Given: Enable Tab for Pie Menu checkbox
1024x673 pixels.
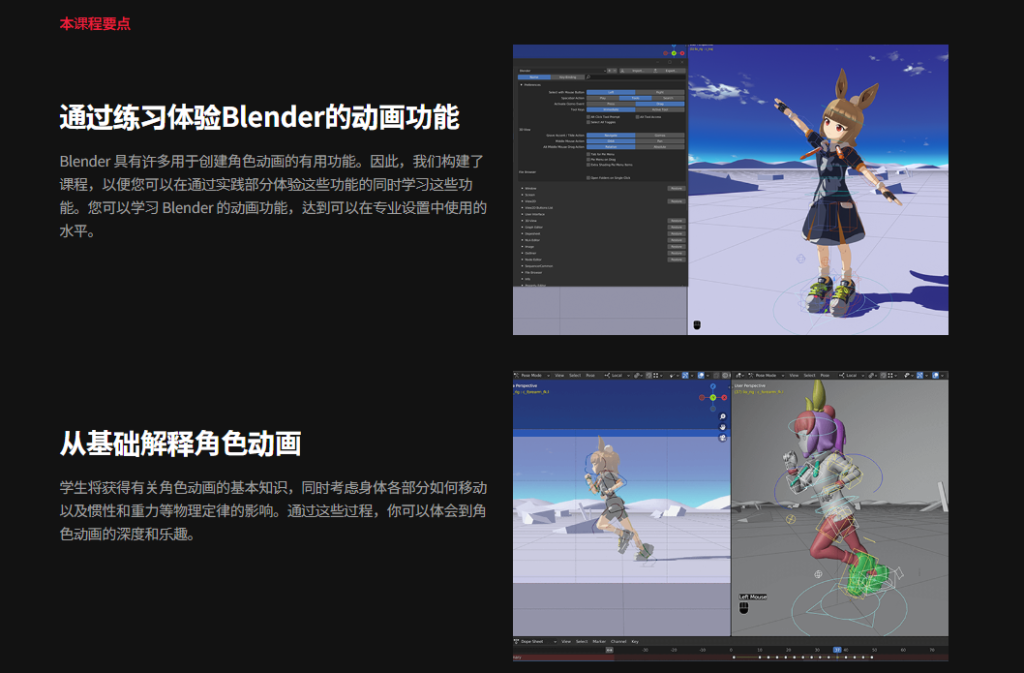Looking at the screenshot, I should (x=588, y=154).
